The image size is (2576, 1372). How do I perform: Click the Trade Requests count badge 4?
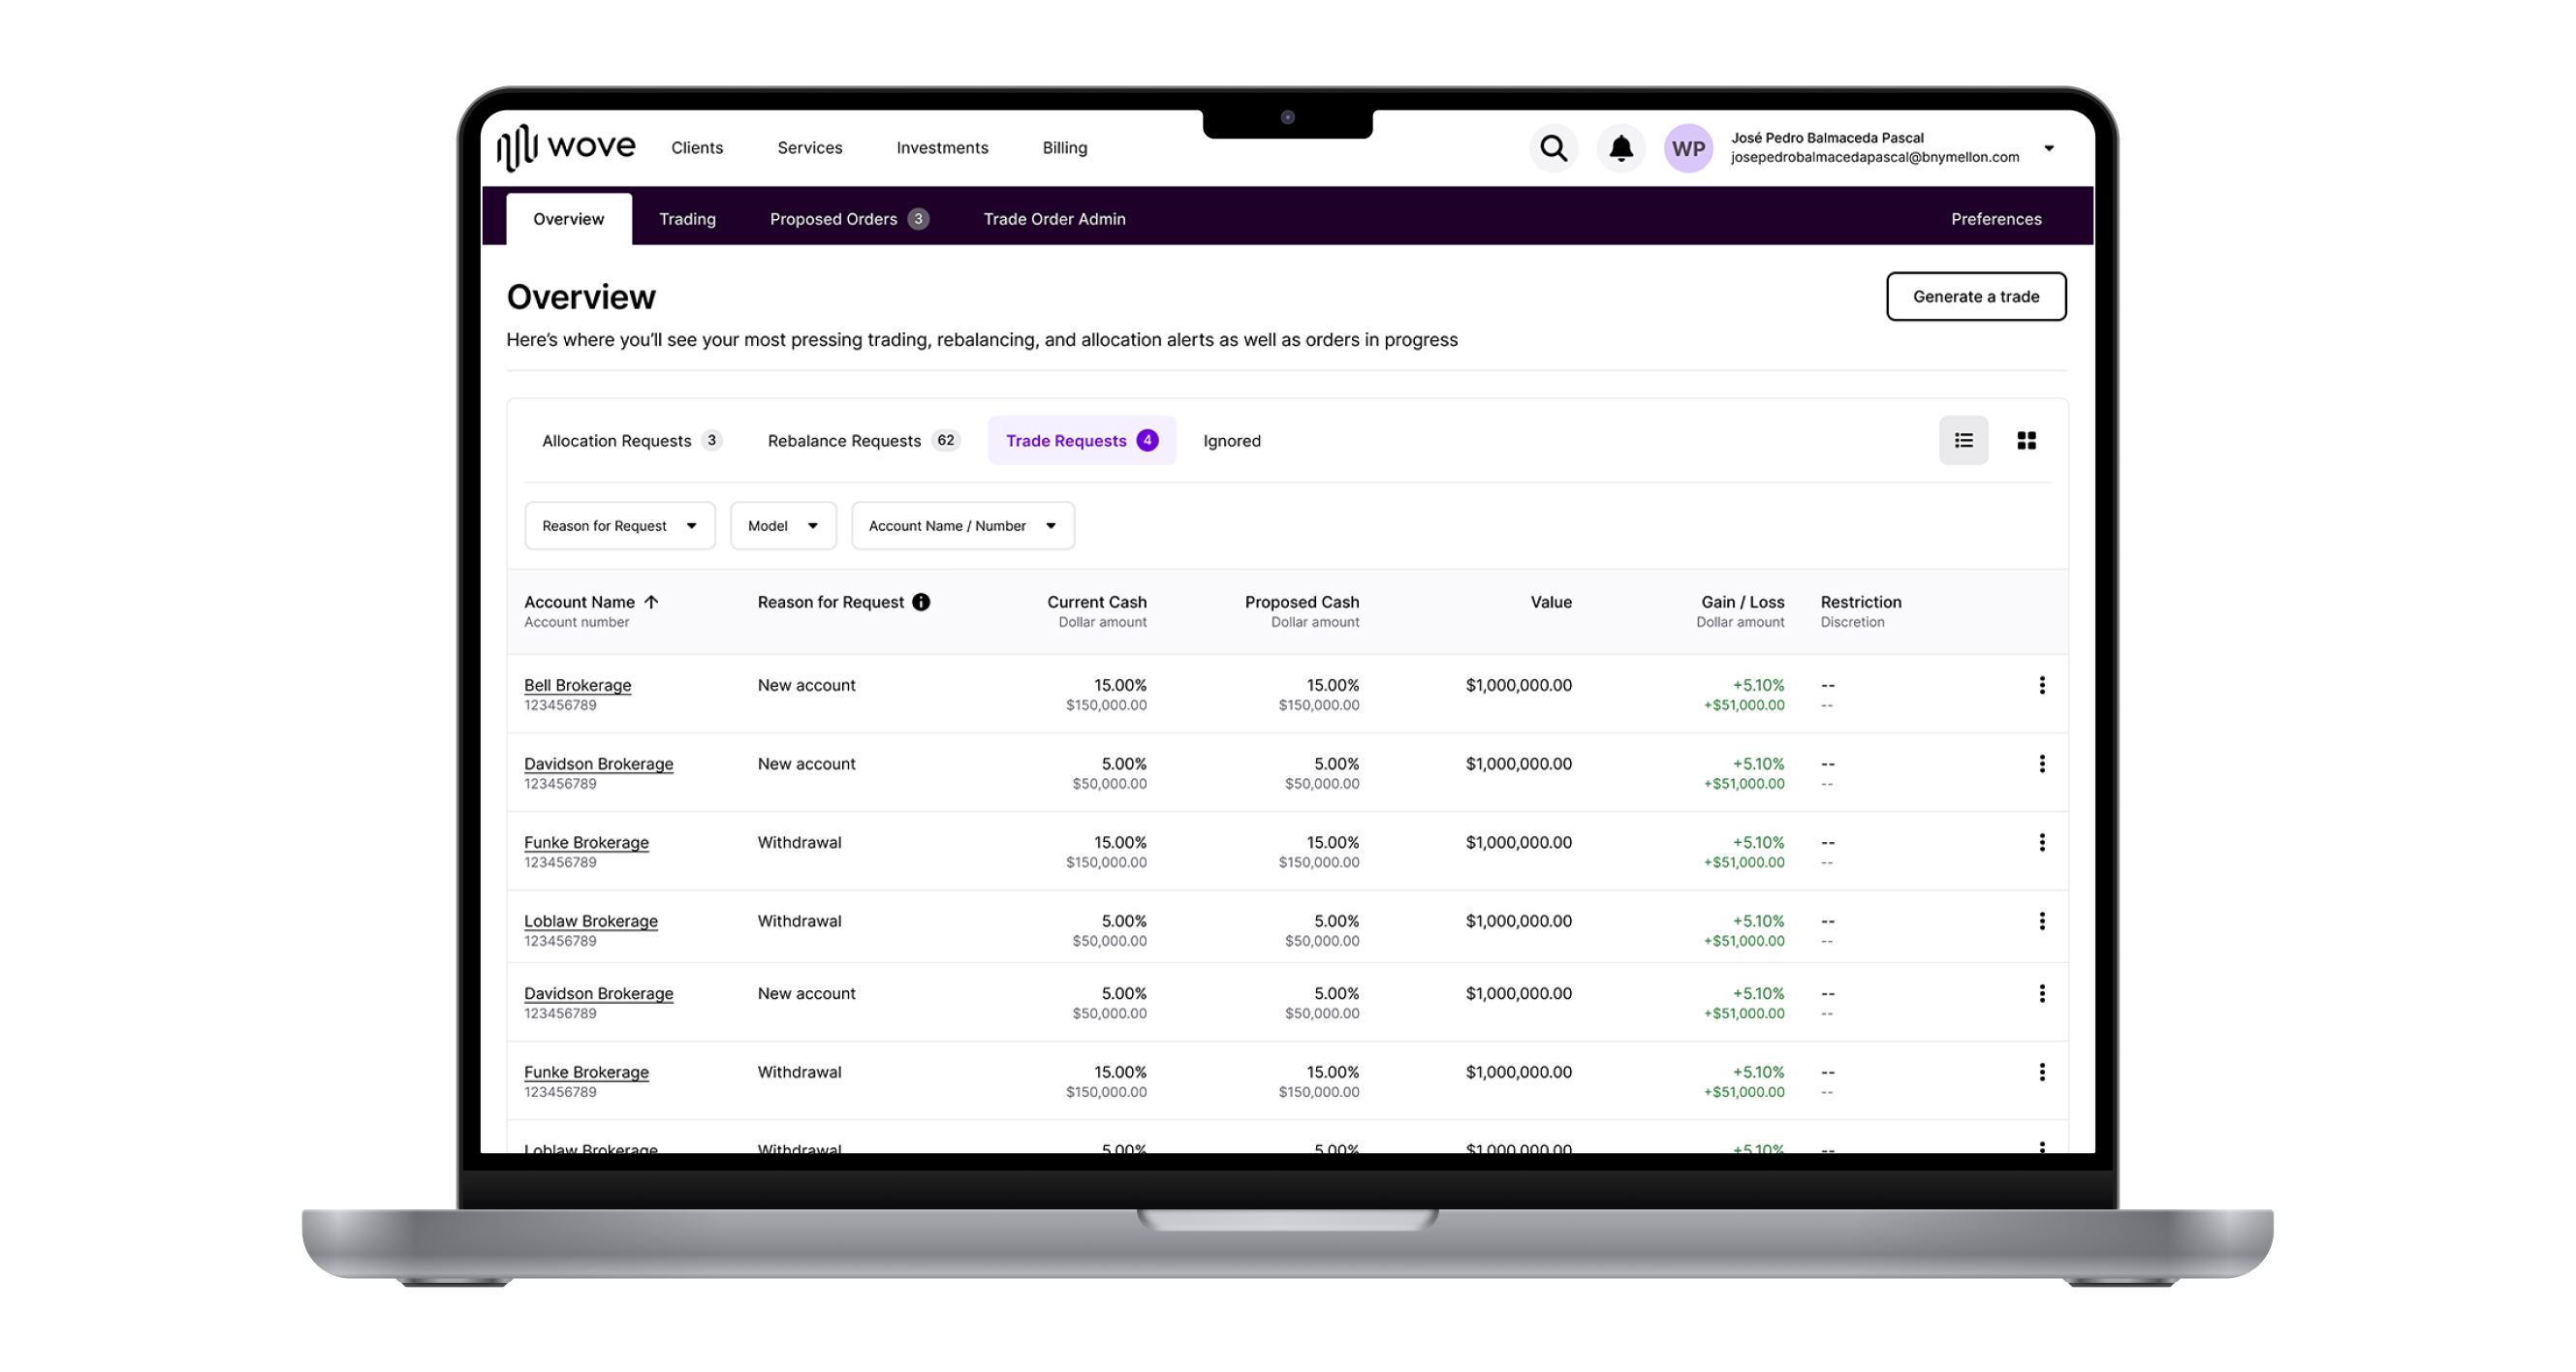(x=1147, y=440)
